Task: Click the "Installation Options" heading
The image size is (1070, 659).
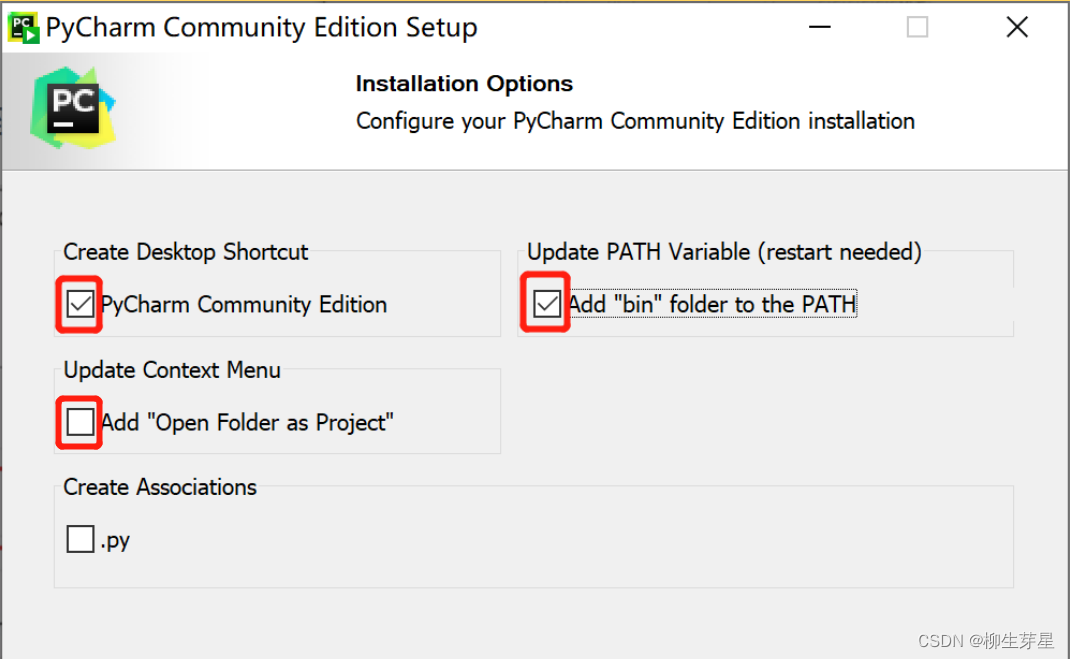Action: coord(464,83)
